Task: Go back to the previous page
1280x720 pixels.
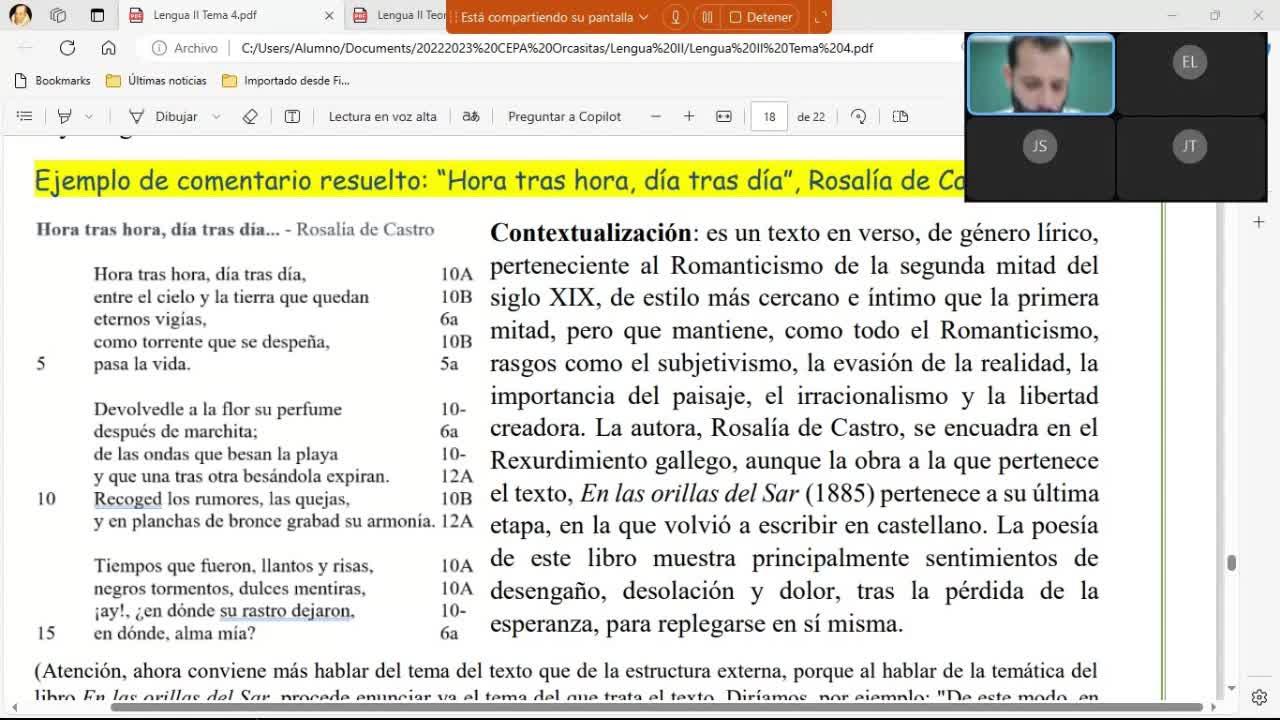Action: coord(26,47)
